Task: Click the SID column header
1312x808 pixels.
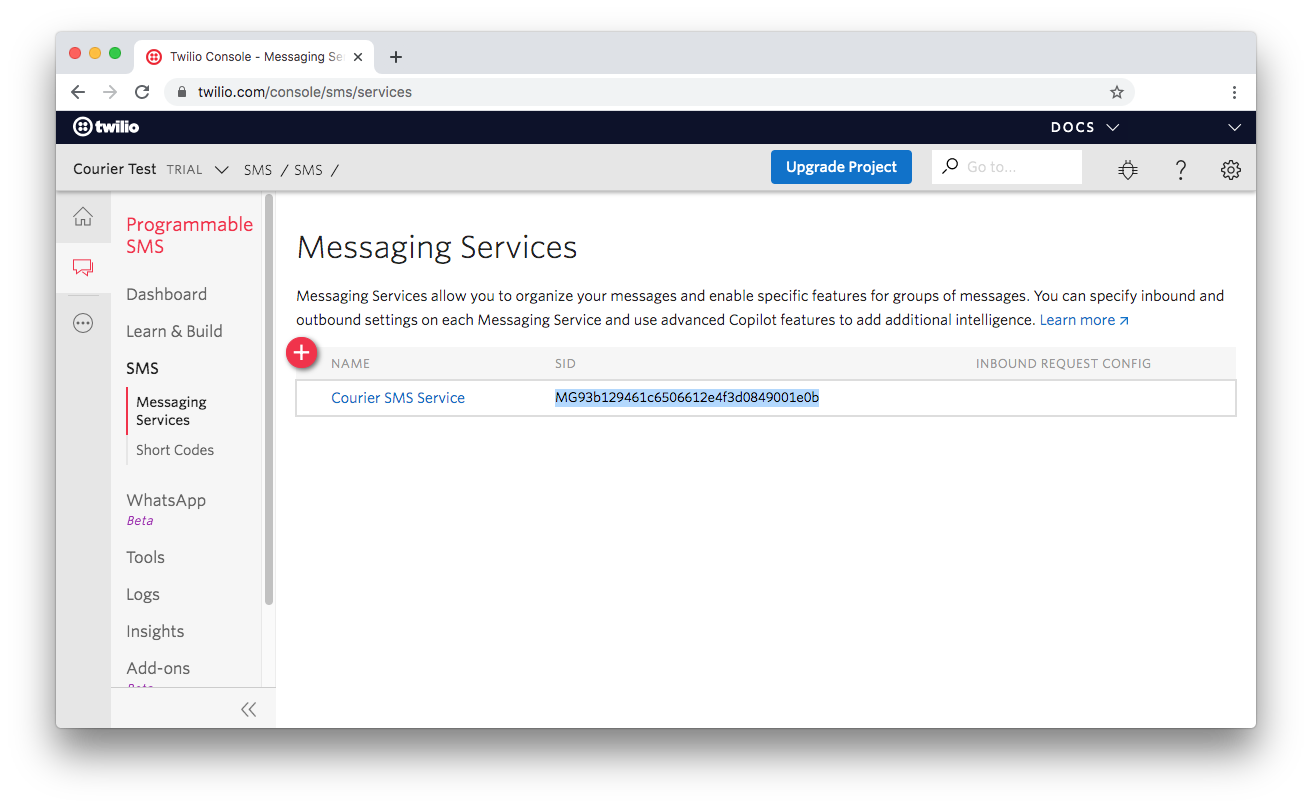Action: click(x=565, y=364)
